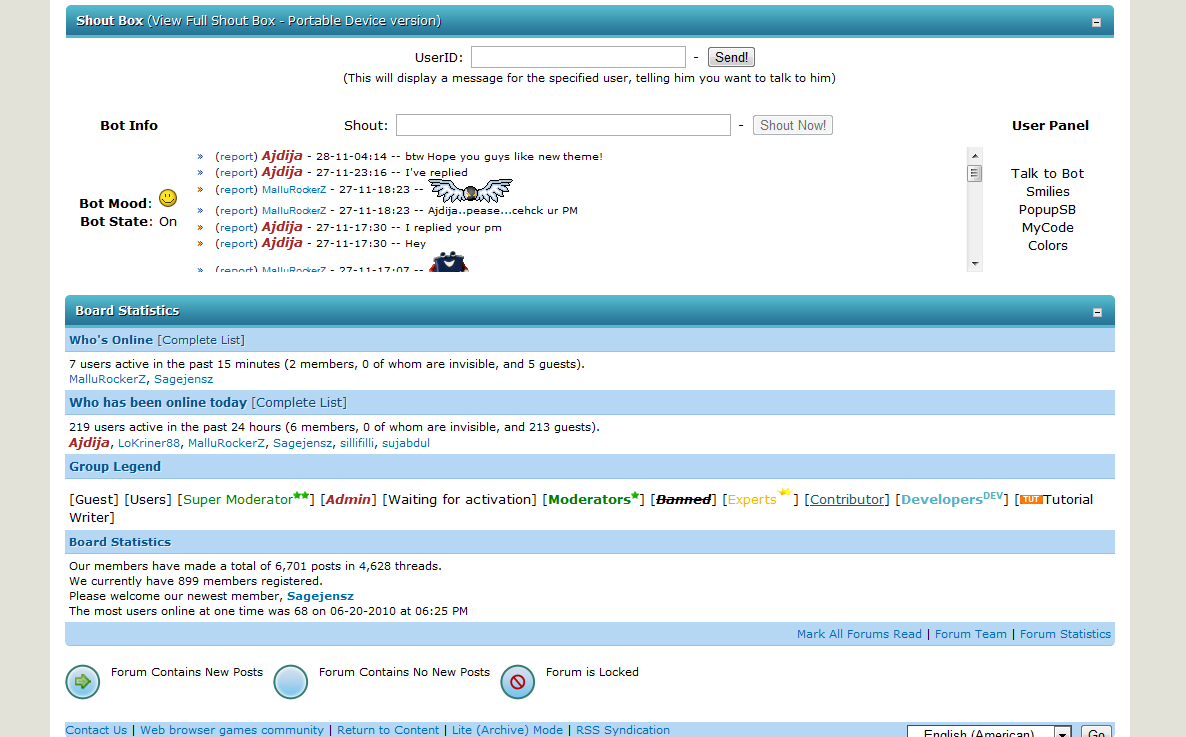Open Smilies from the User Panel
This screenshot has width=1186, height=737.
coord(1047,192)
